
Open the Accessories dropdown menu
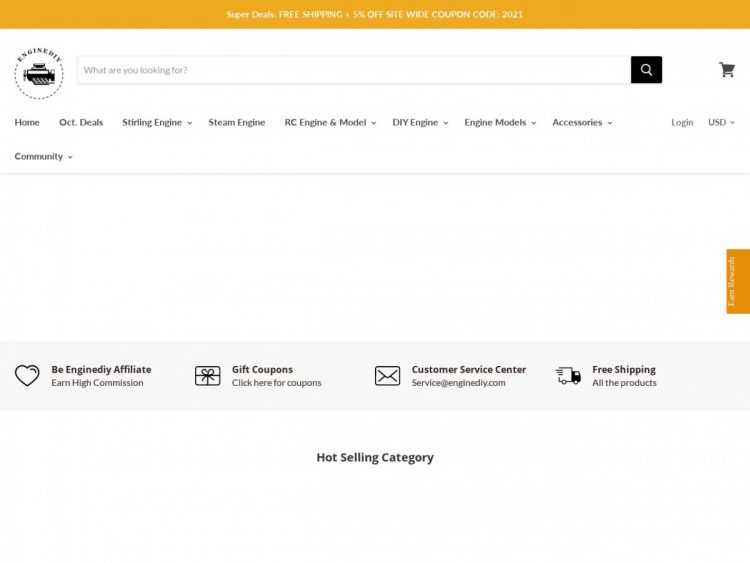click(x=581, y=122)
